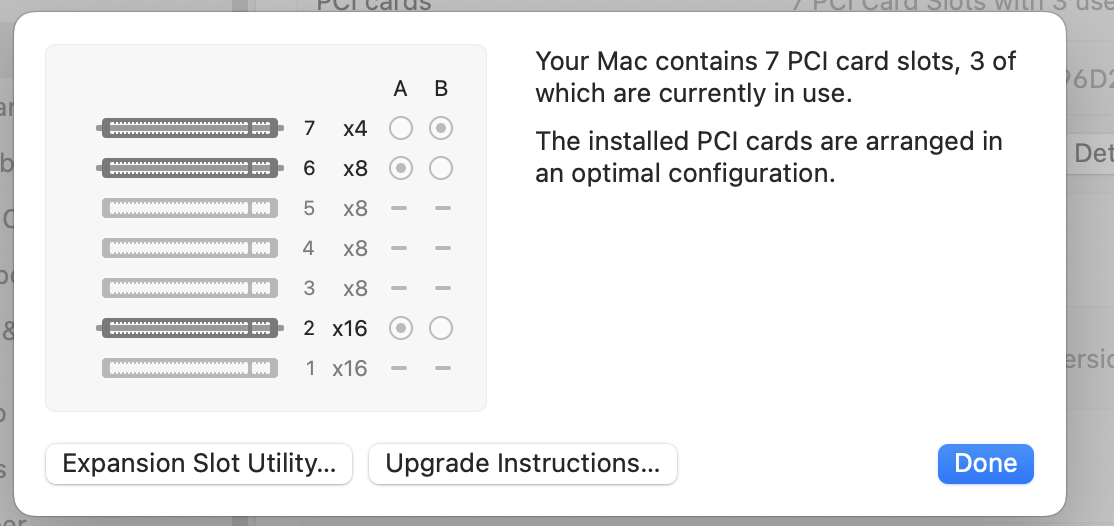Select pool A for slot 2
Screen dimensions: 1114x526
(x=401, y=328)
